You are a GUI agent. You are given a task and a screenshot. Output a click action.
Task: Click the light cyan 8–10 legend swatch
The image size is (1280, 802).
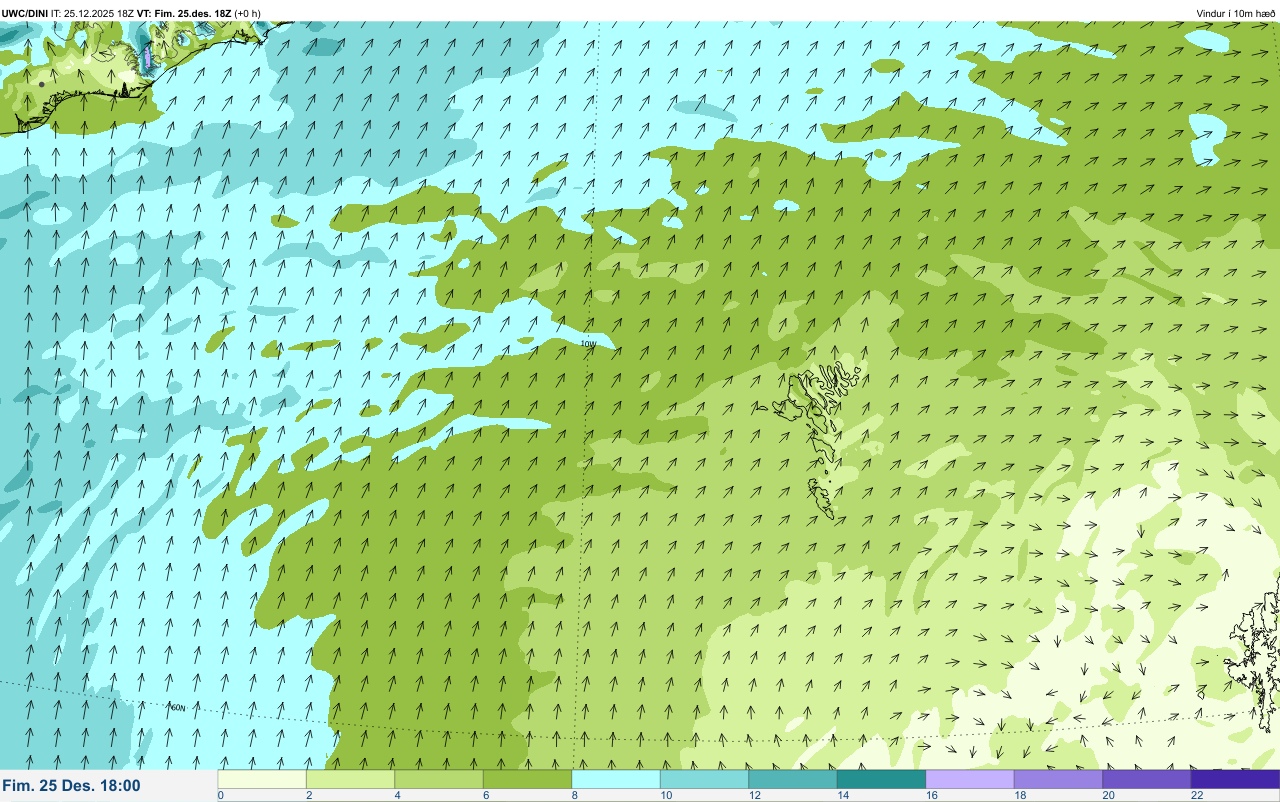click(x=616, y=779)
